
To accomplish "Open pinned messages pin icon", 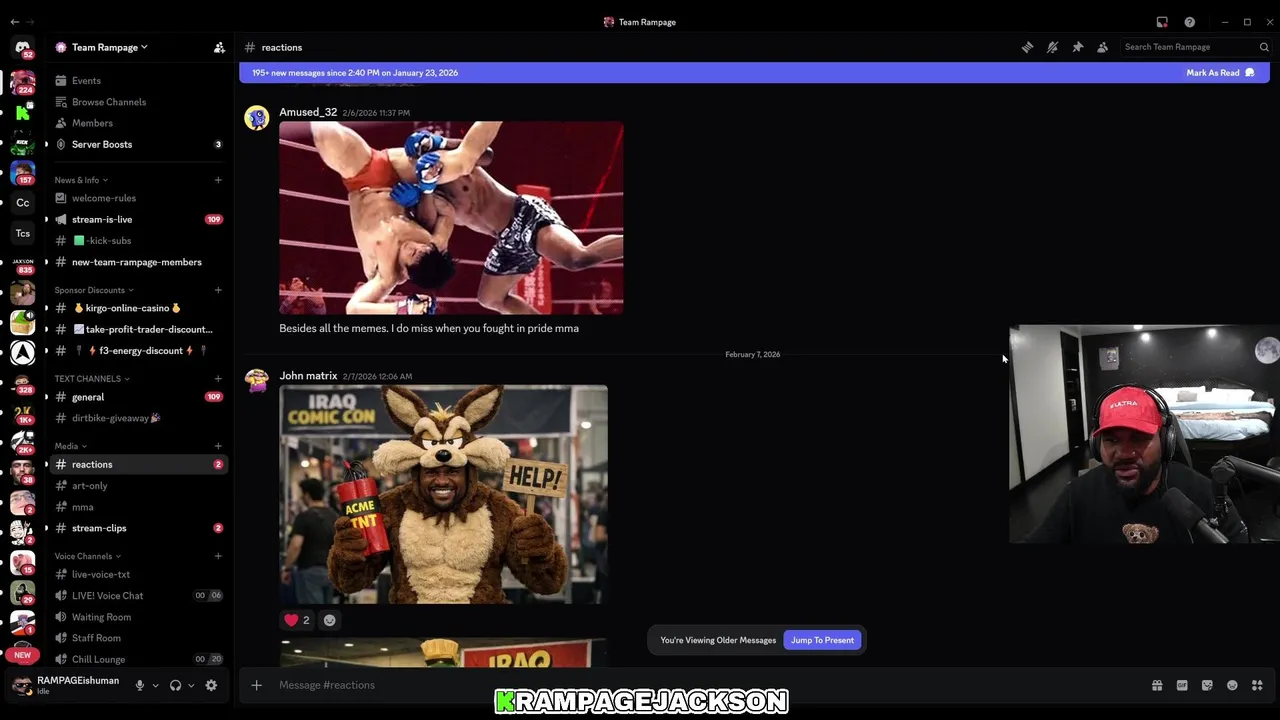I will (x=1077, y=47).
